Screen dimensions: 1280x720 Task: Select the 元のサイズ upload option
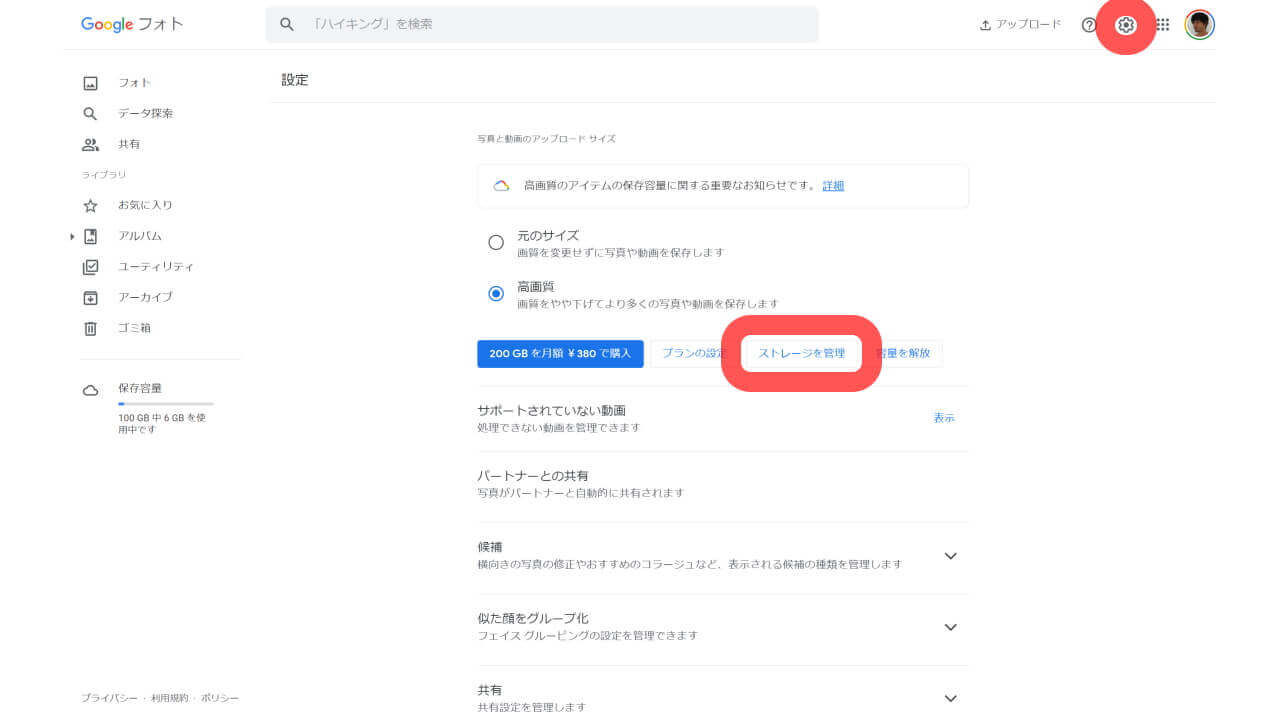click(x=496, y=242)
